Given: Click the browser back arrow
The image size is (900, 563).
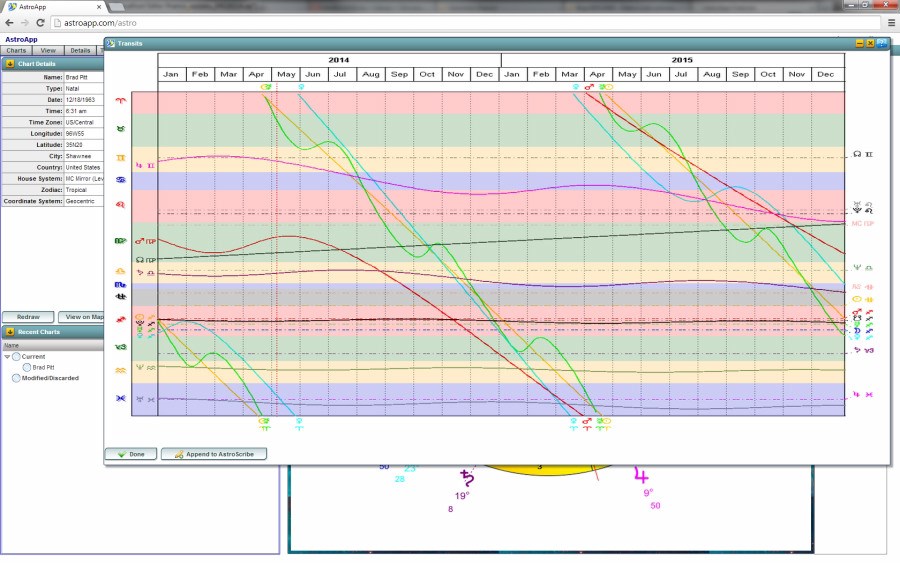Looking at the screenshot, I should (9, 22).
